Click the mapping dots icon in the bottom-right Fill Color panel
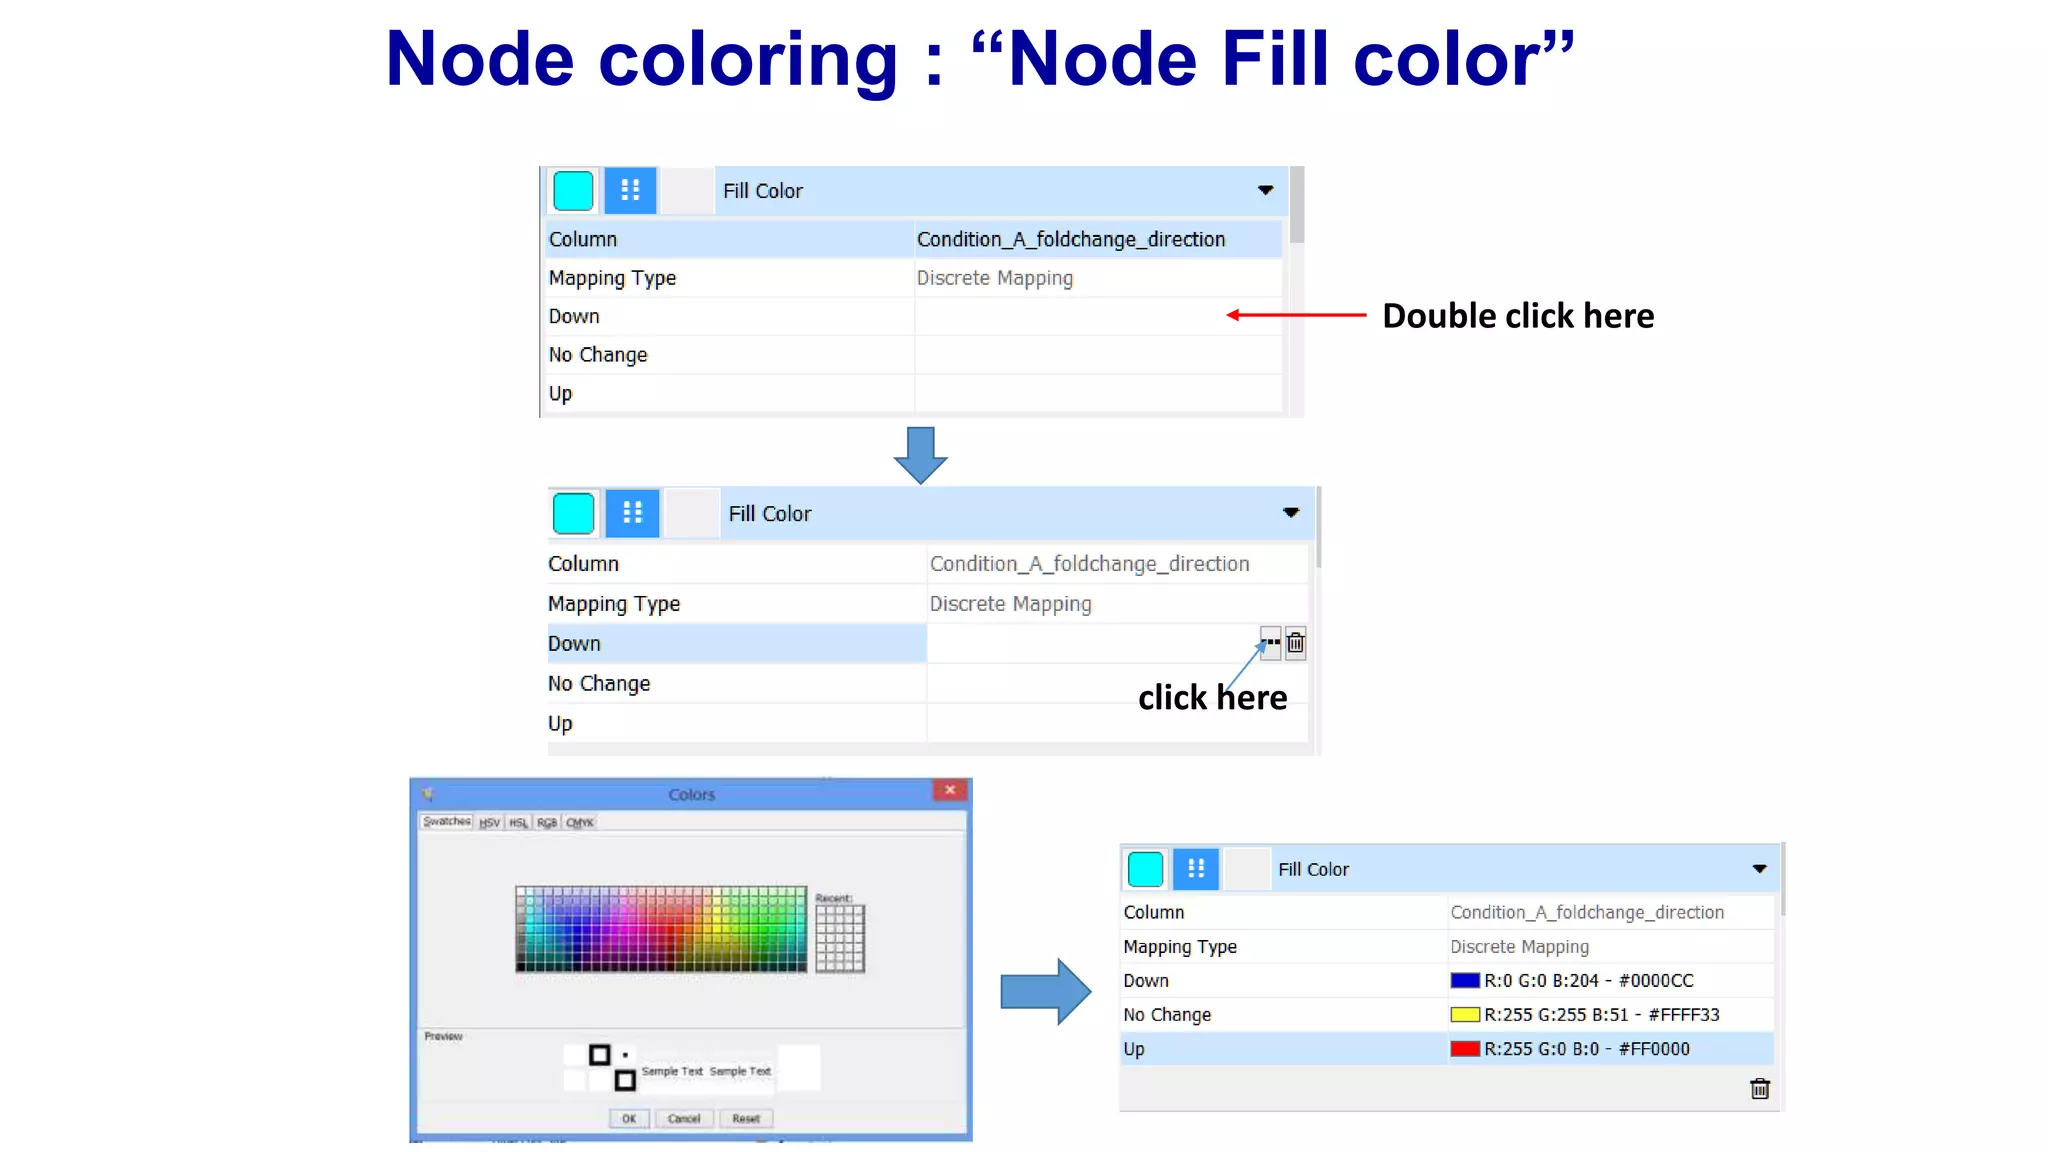The width and height of the screenshot is (2048, 1152). (1196, 869)
